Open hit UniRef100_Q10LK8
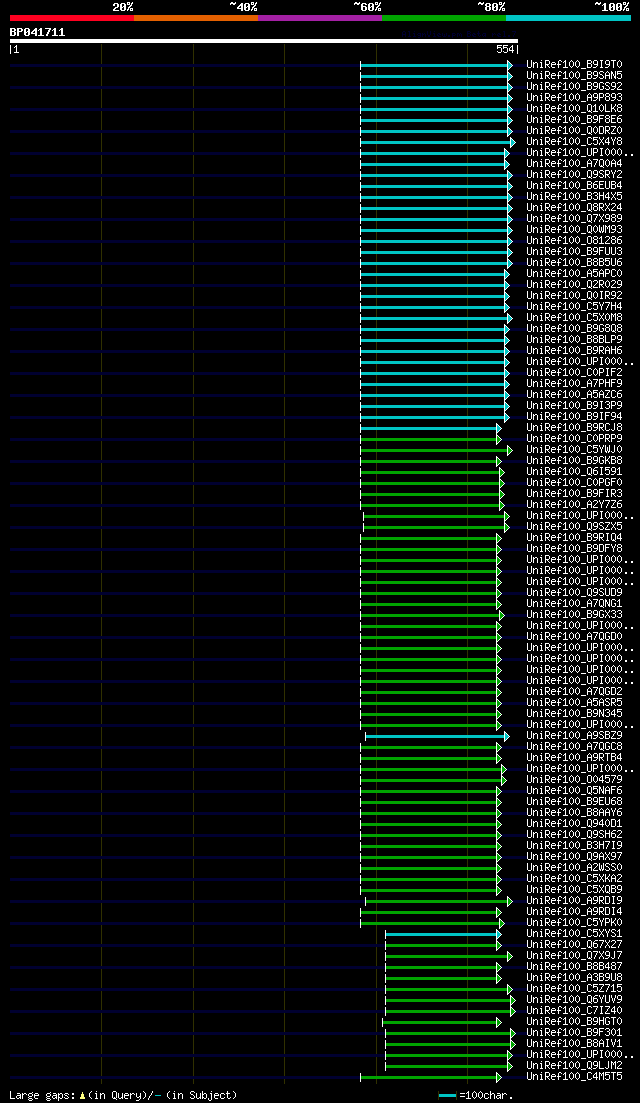This screenshot has height=1103, width=640. (x=574, y=108)
